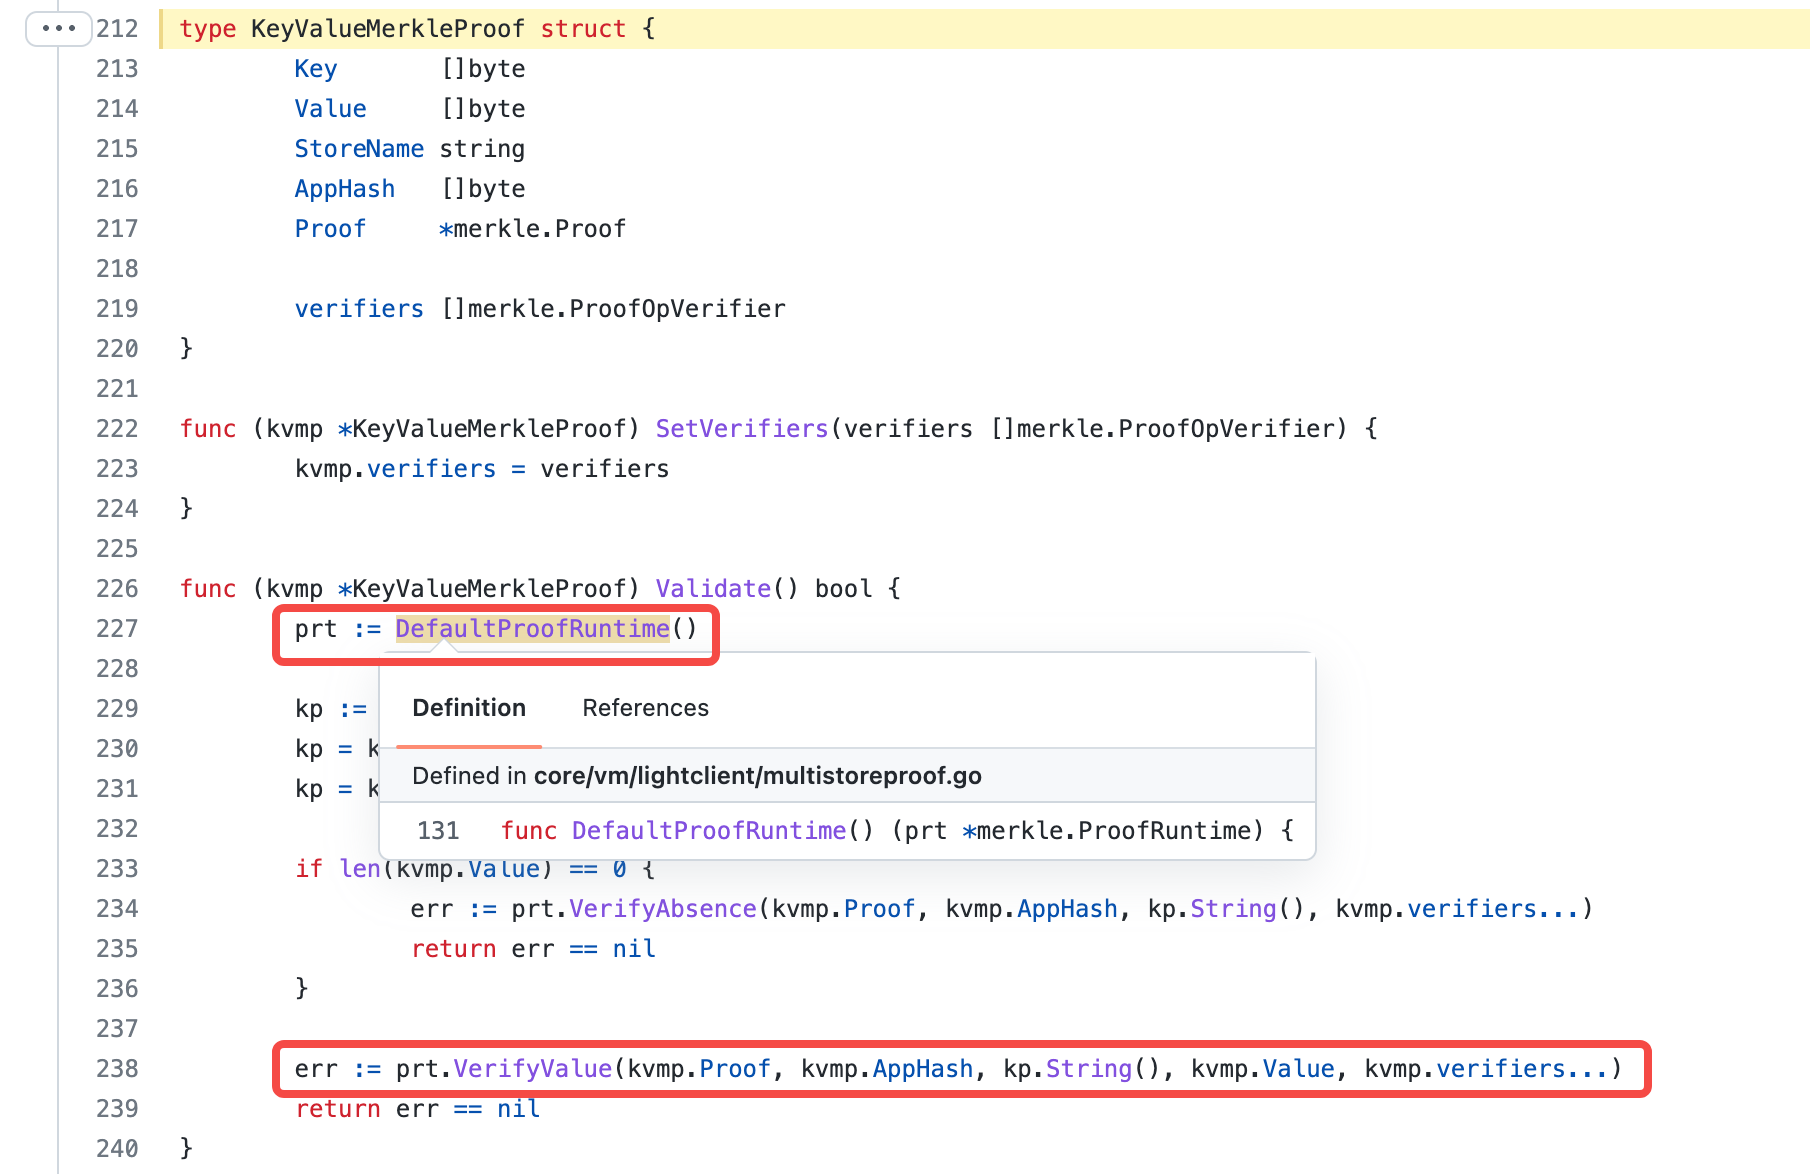This screenshot has width=1810, height=1174.
Task: Click the StoreName struct field
Action: [x=359, y=149]
